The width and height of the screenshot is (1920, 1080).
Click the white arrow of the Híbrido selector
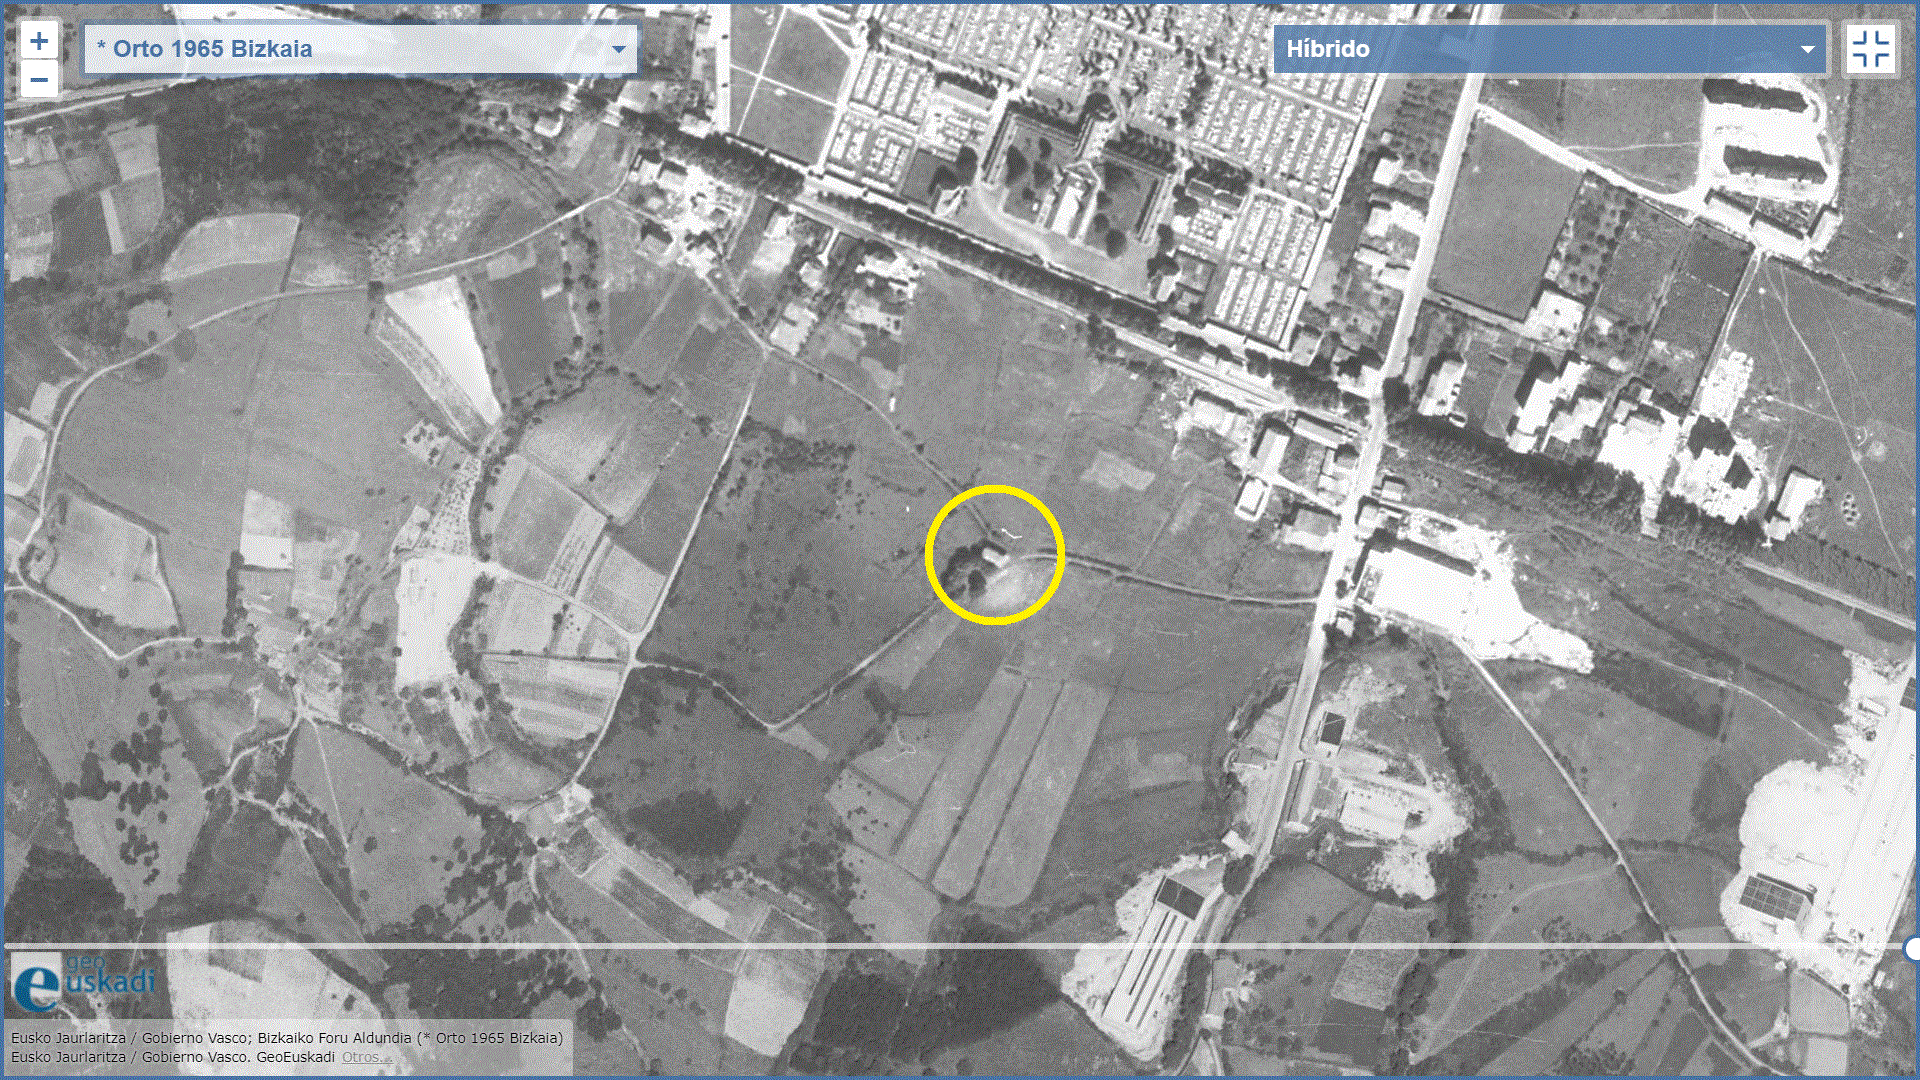(1807, 49)
